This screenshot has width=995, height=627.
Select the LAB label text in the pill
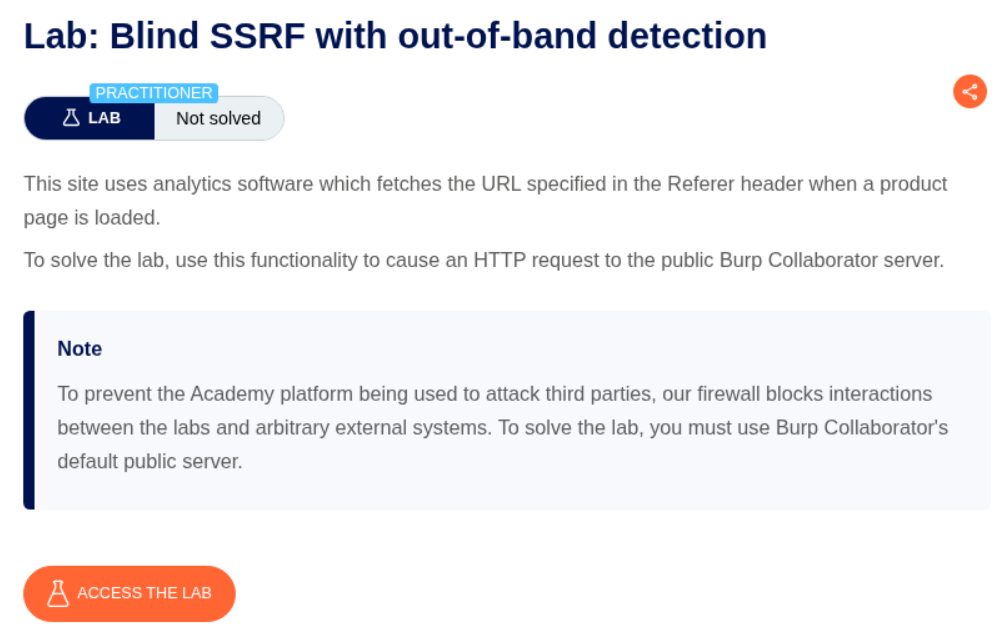[x=104, y=119]
